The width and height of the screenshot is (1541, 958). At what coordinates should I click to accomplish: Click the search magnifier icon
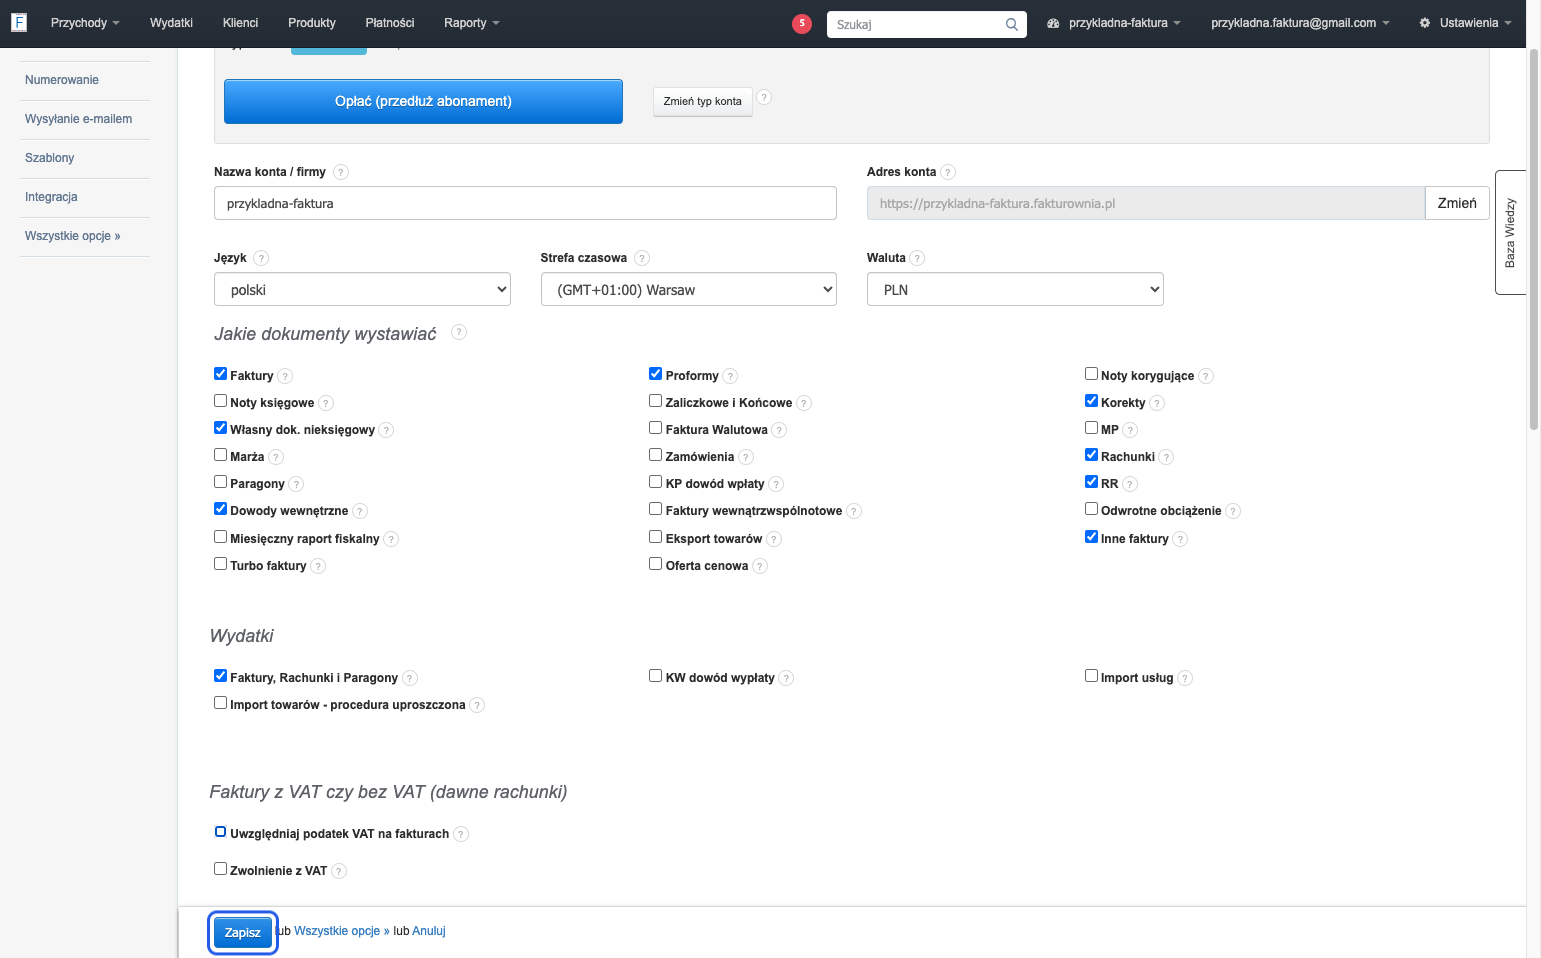coord(1011,24)
